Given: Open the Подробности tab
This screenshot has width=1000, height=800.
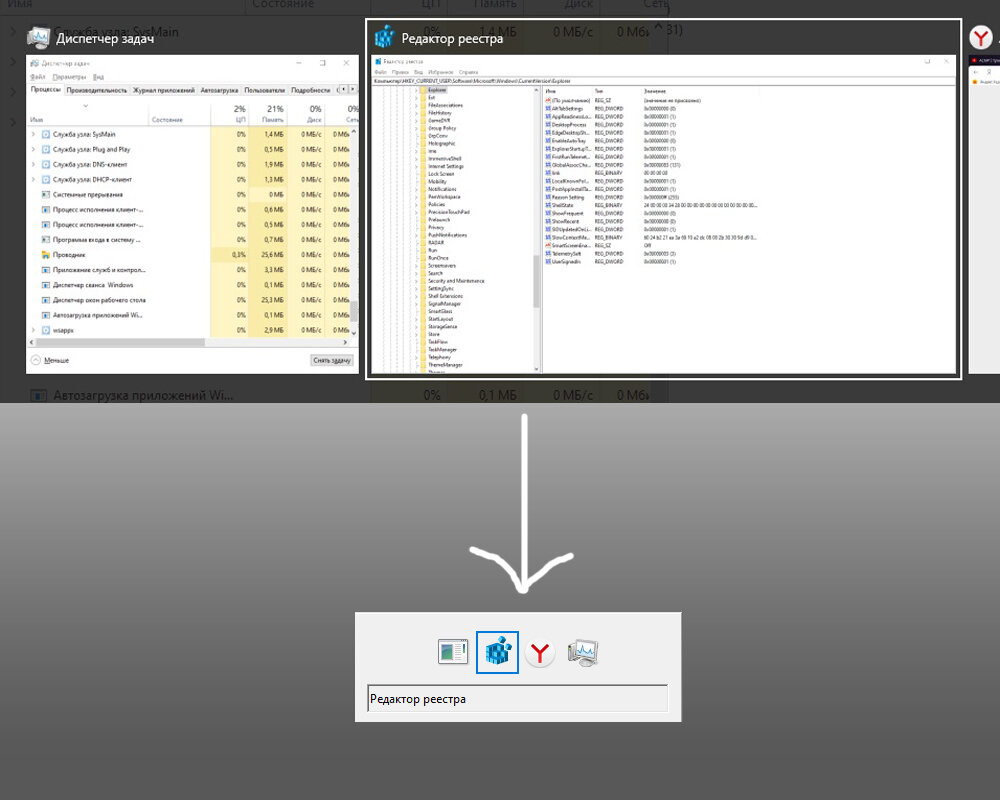Looking at the screenshot, I should click(311, 90).
